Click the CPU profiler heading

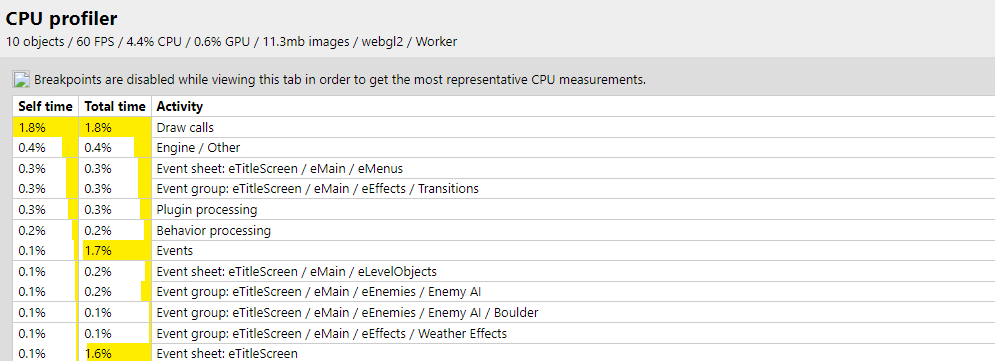tap(62, 18)
